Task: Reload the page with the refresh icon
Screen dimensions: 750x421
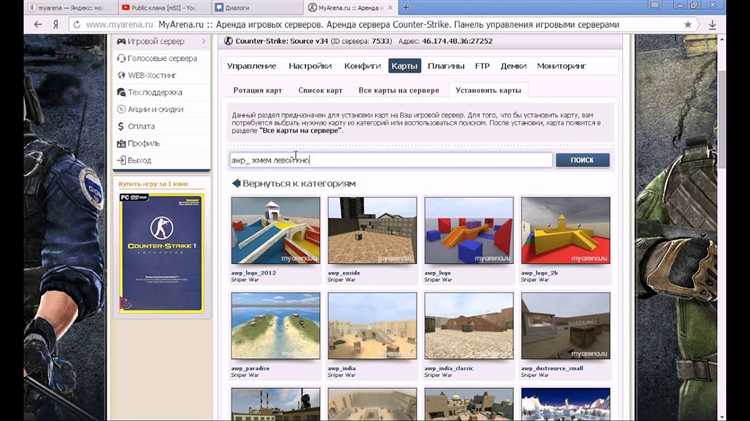Action: (77, 24)
